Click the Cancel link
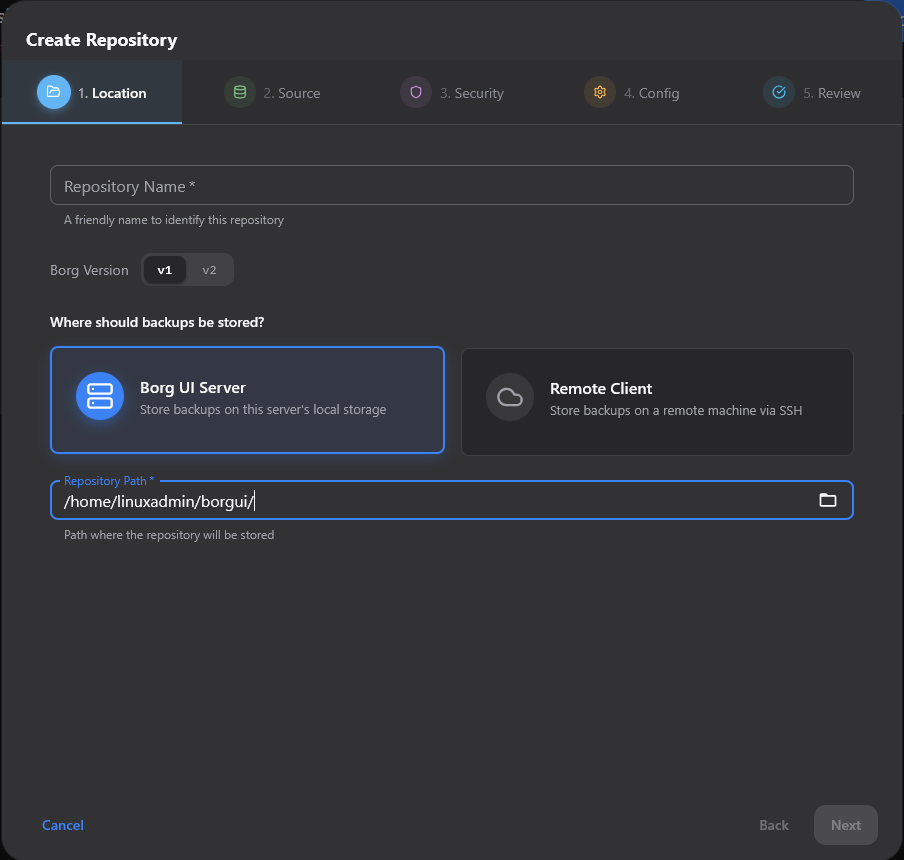 point(62,825)
